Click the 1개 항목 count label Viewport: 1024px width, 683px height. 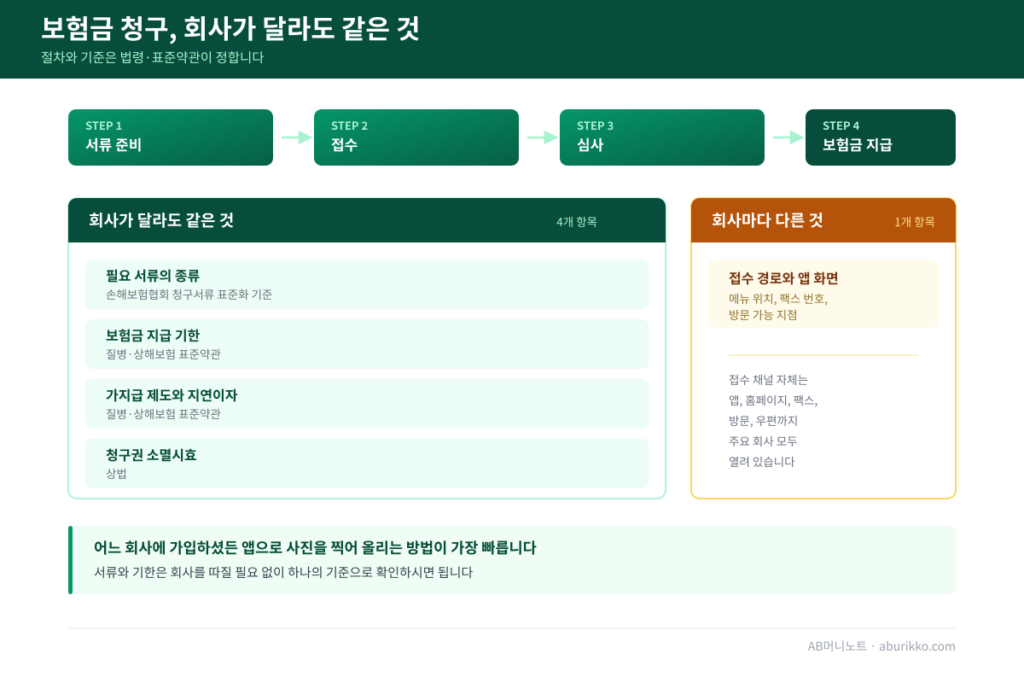point(914,222)
